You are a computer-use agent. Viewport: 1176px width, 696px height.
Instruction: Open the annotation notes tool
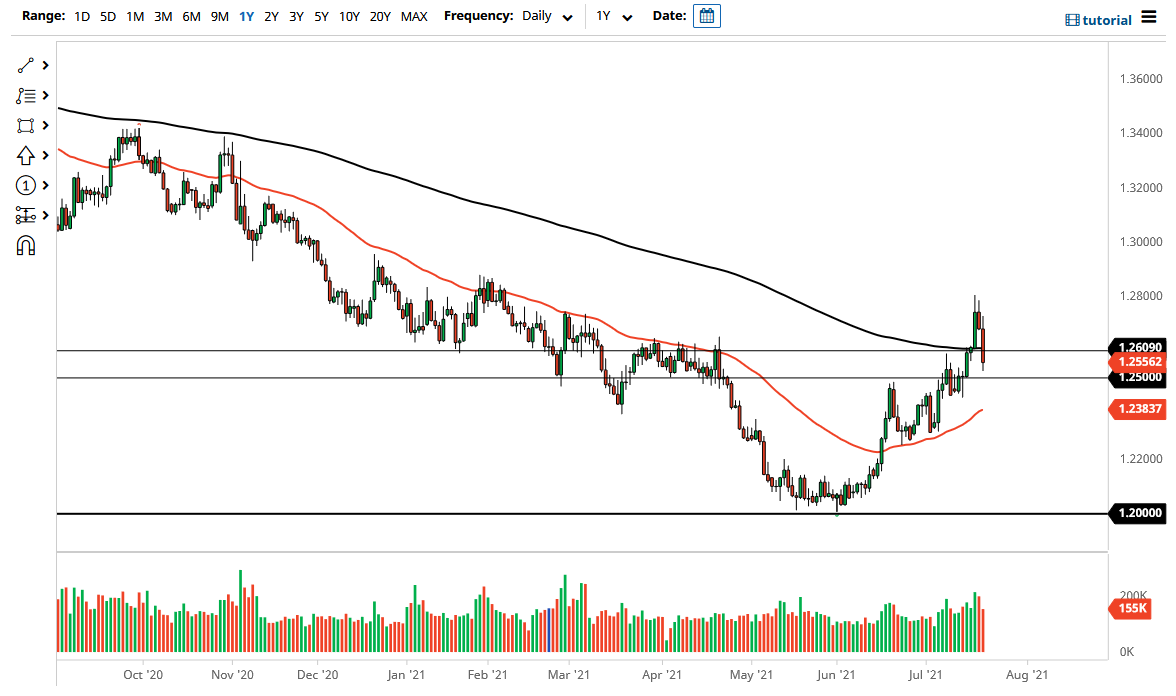[x=26, y=95]
